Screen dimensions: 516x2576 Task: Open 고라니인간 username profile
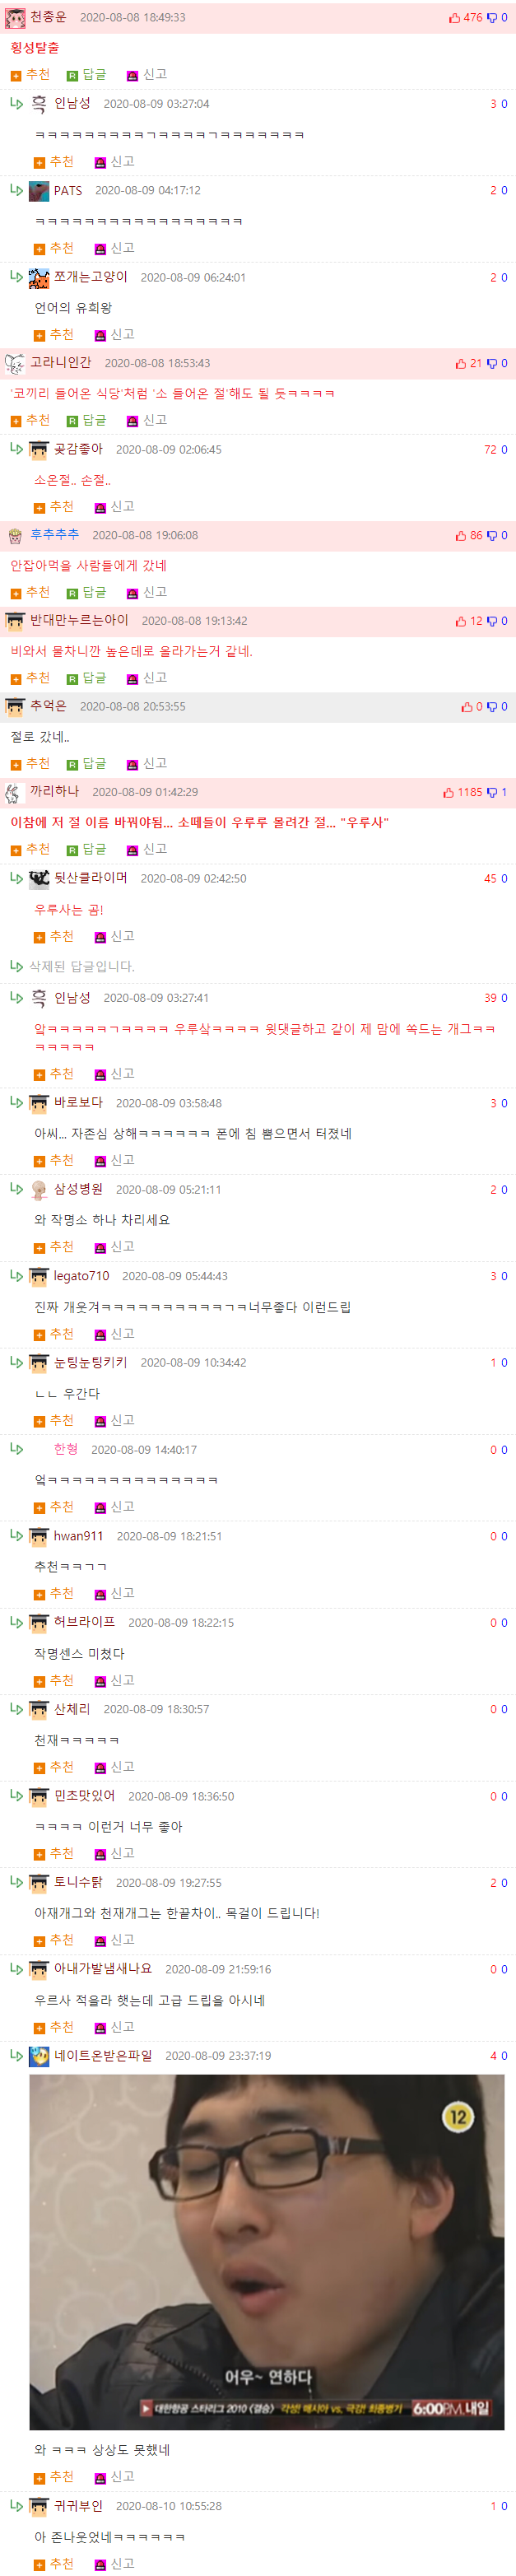(x=60, y=363)
